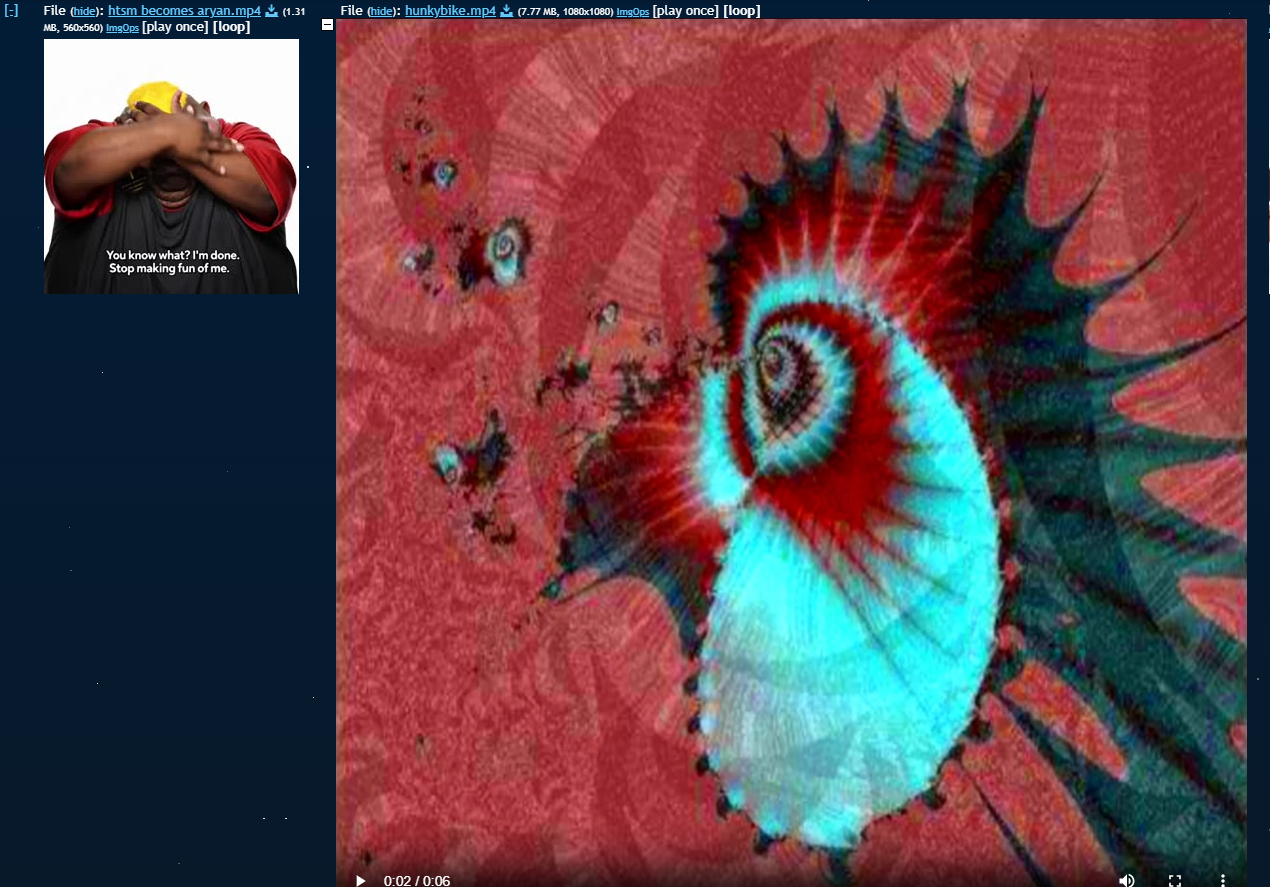Hide the hunkybike.mp4 file

[381, 11]
